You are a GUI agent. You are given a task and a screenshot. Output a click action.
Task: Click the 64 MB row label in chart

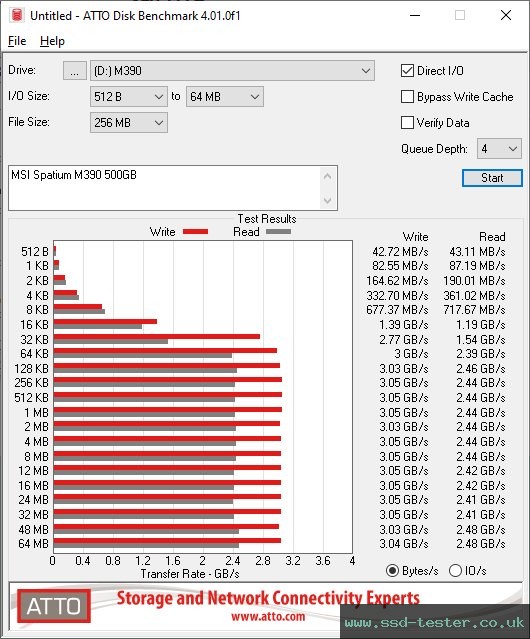click(x=33, y=544)
